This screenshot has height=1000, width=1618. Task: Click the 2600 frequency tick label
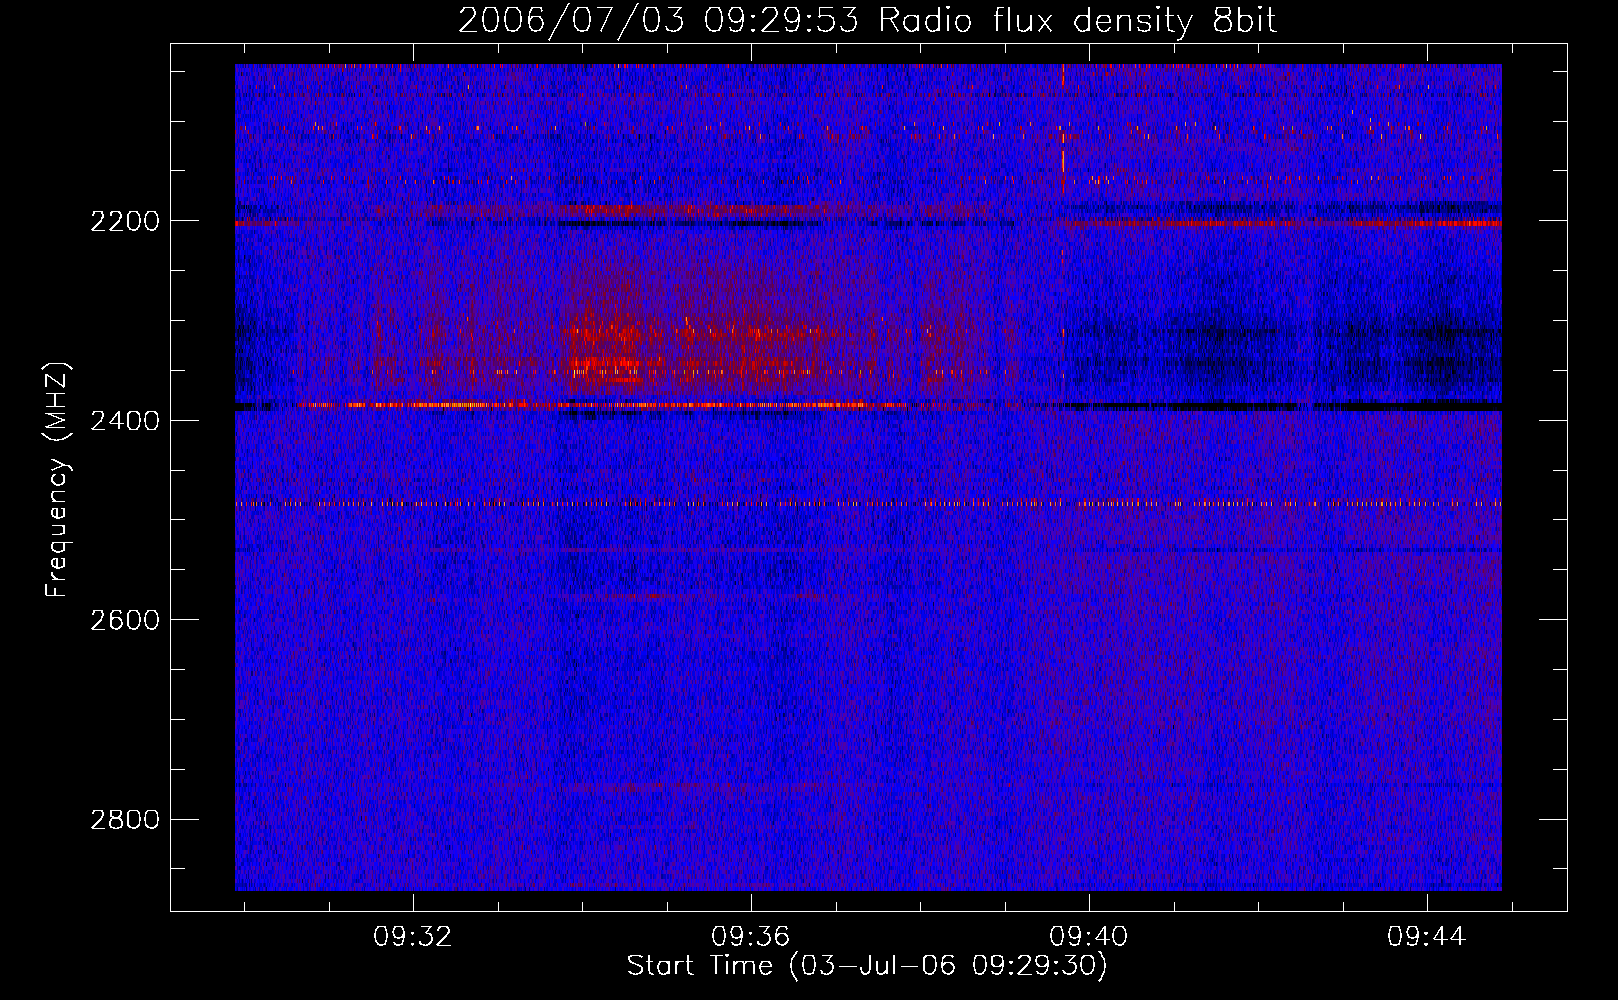point(125,620)
